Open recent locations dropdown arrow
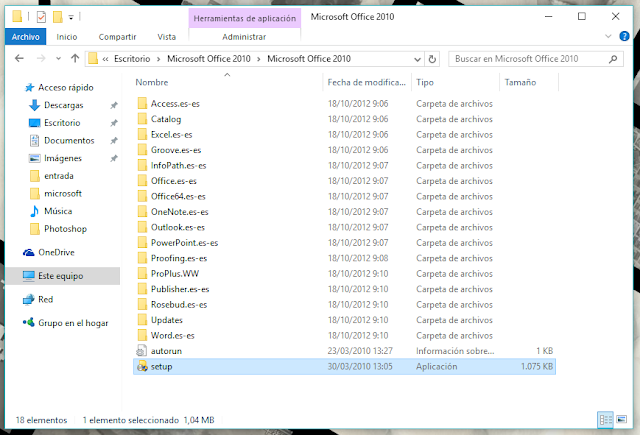Viewport: 640px width, 435px height. coord(58,59)
